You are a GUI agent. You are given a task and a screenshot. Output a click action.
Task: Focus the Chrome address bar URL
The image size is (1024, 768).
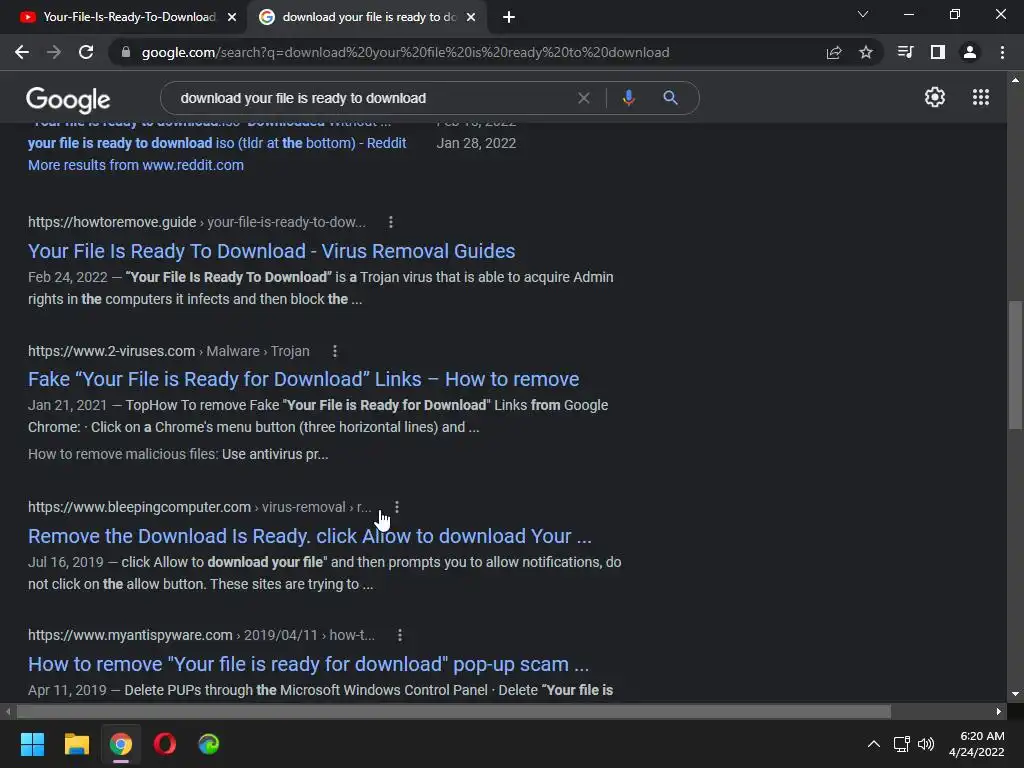click(x=406, y=52)
